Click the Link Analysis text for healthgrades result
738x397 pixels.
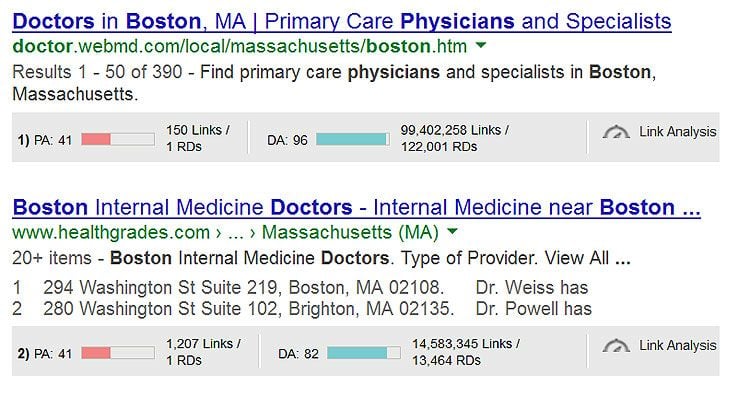click(x=677, y=346)
